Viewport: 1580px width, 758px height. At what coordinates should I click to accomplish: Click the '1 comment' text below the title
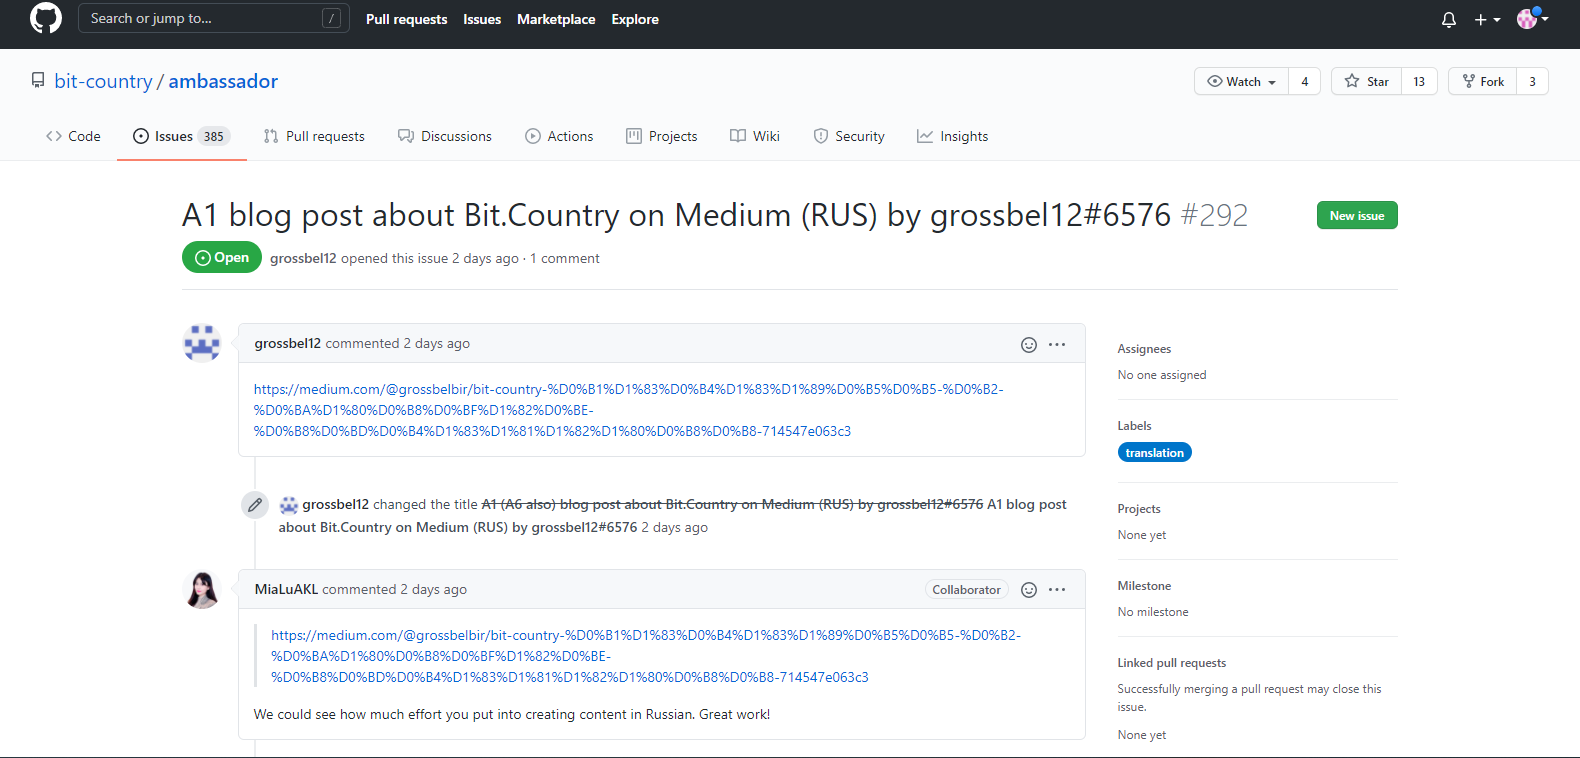point(565,258)
